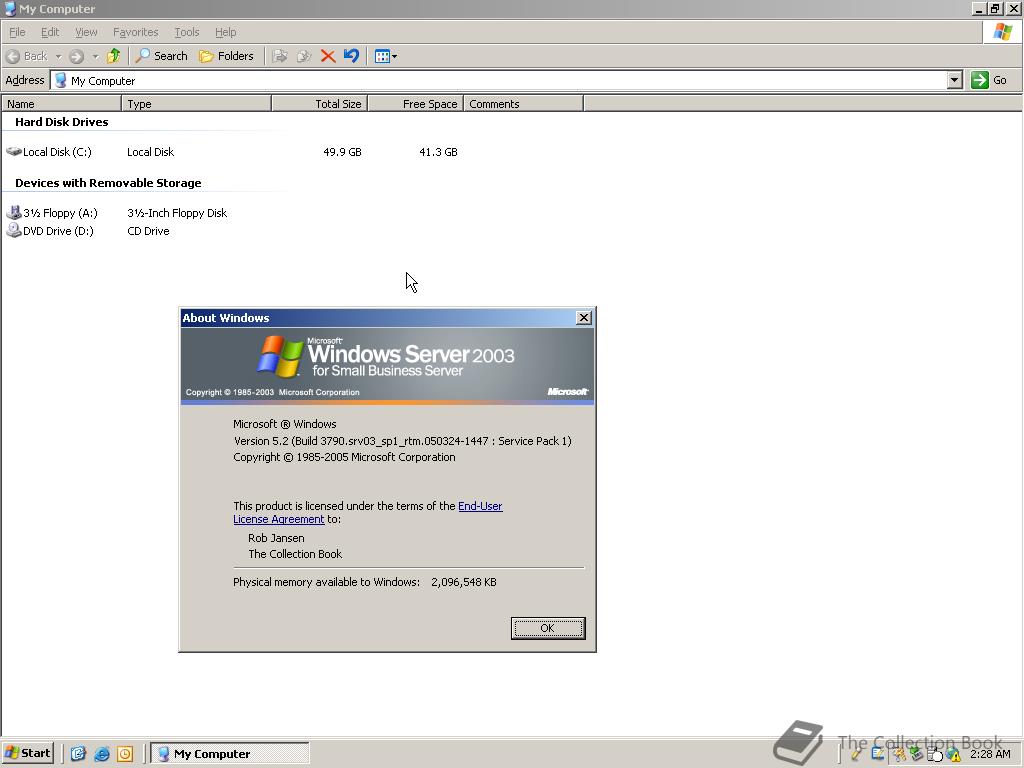Click the green Go button
The width and height of the screenshot is (1024, 768).
coord(989,80)
